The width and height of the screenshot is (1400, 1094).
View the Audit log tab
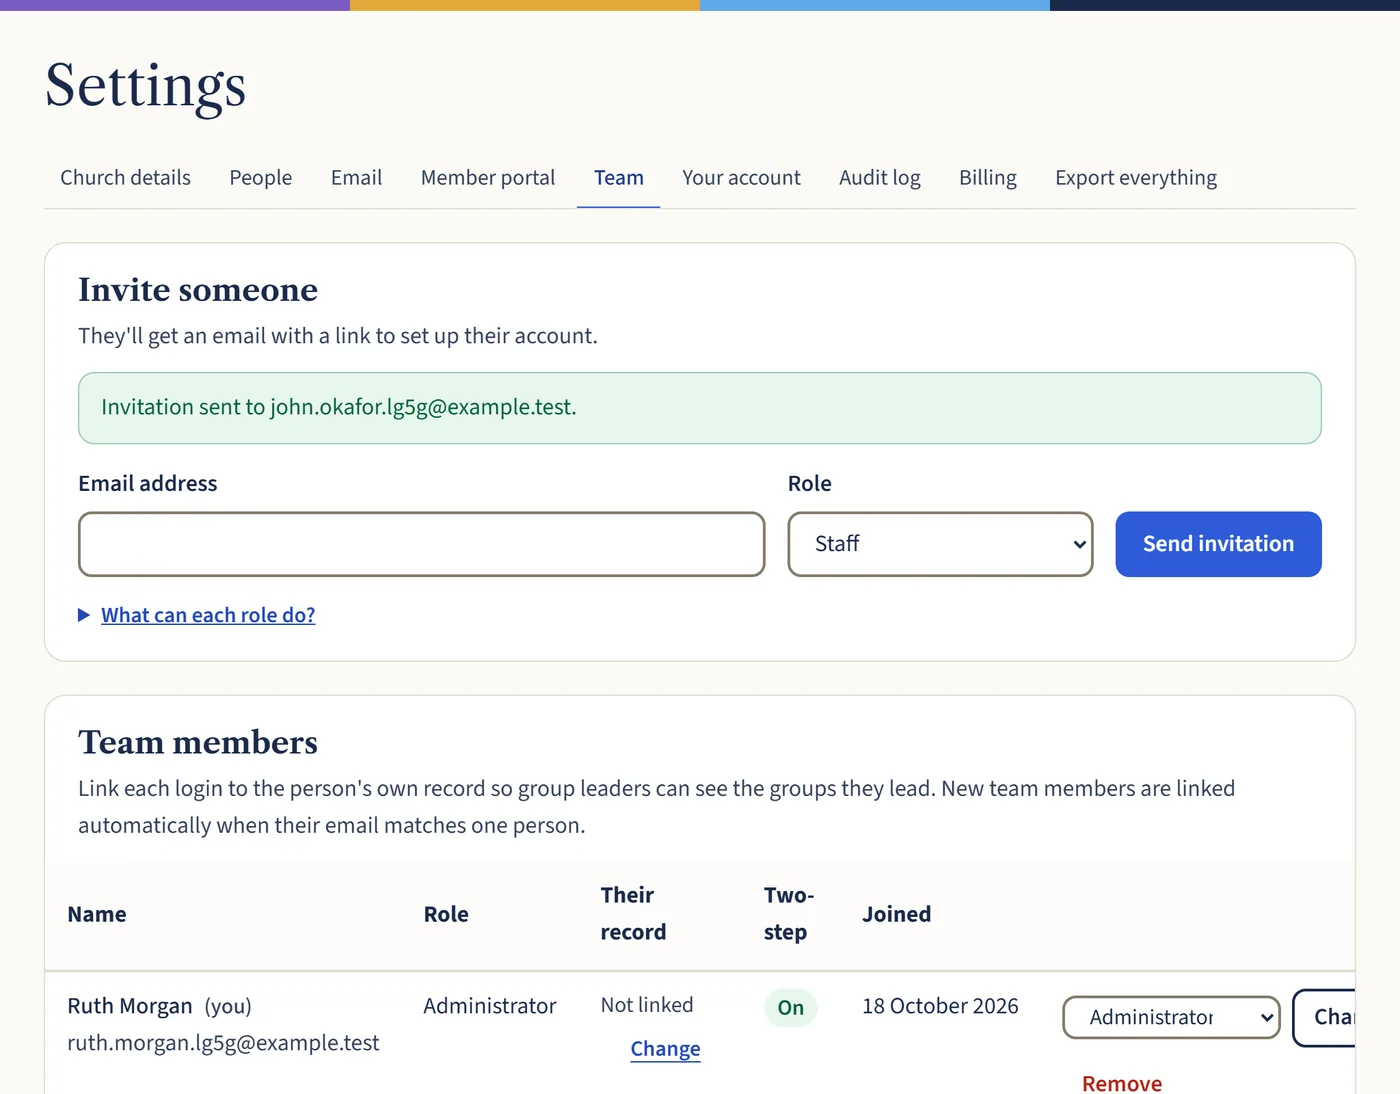pos(880,178)
